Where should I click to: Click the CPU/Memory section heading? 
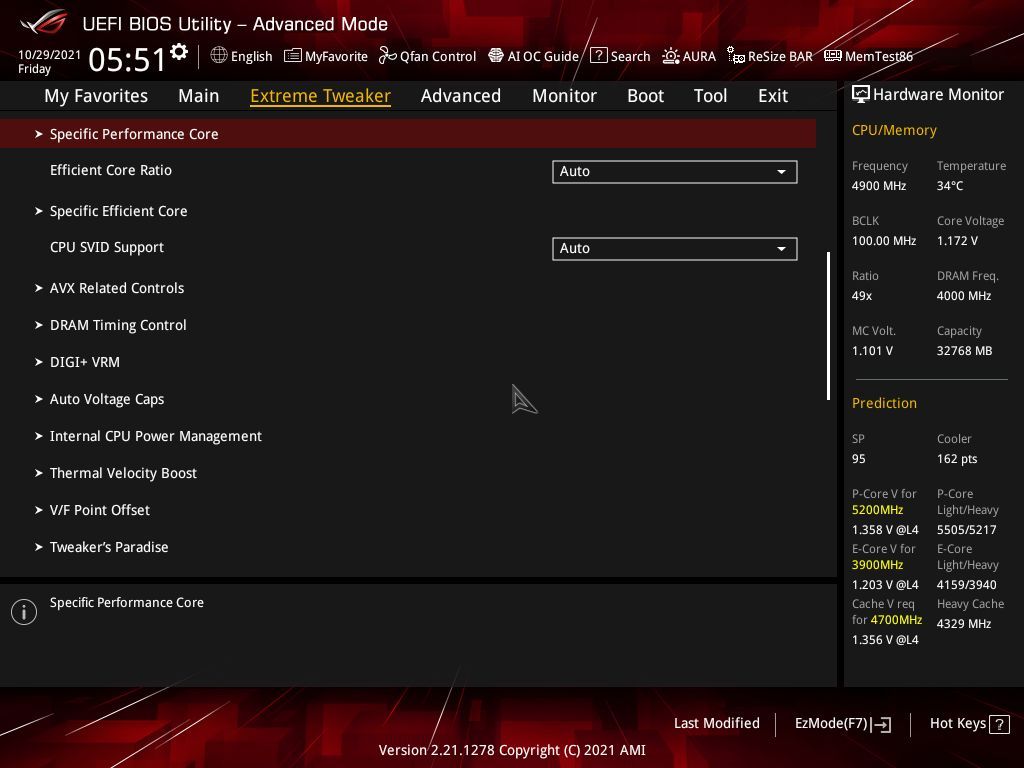[x=894, y=130]
